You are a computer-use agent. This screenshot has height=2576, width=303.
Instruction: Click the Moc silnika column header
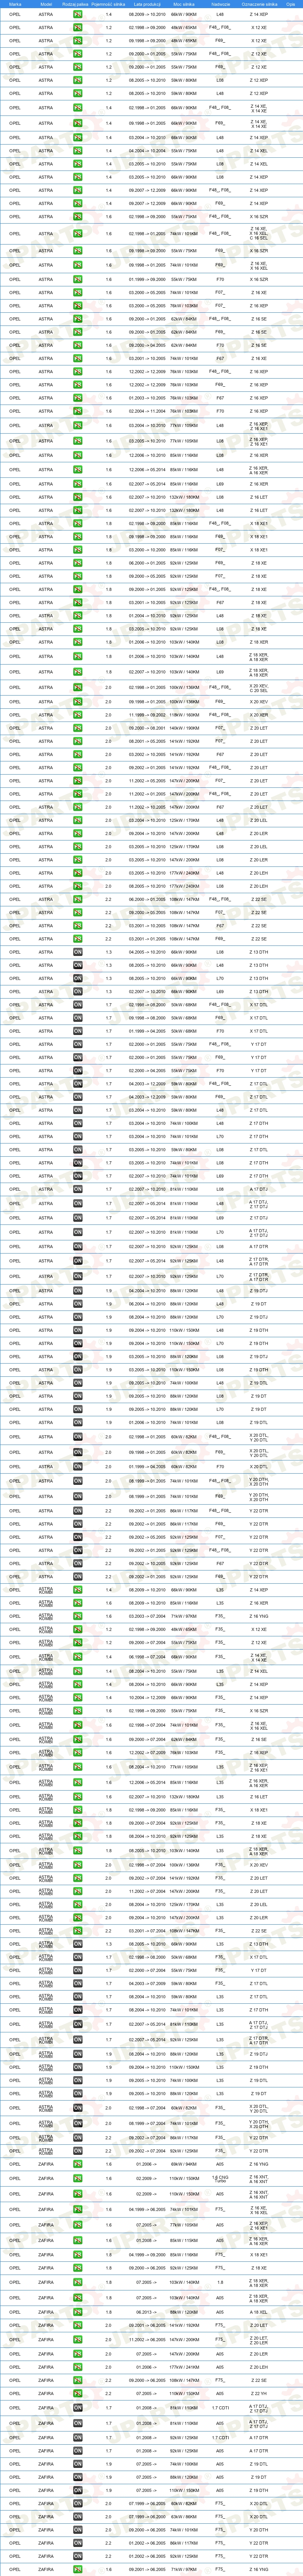pos(184,4)
